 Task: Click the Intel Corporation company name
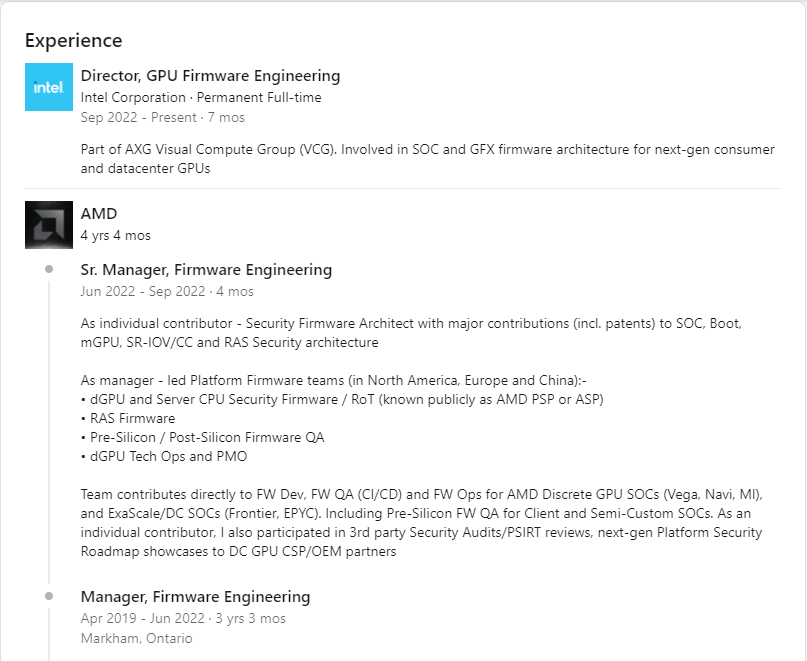[x=133, y=97]
